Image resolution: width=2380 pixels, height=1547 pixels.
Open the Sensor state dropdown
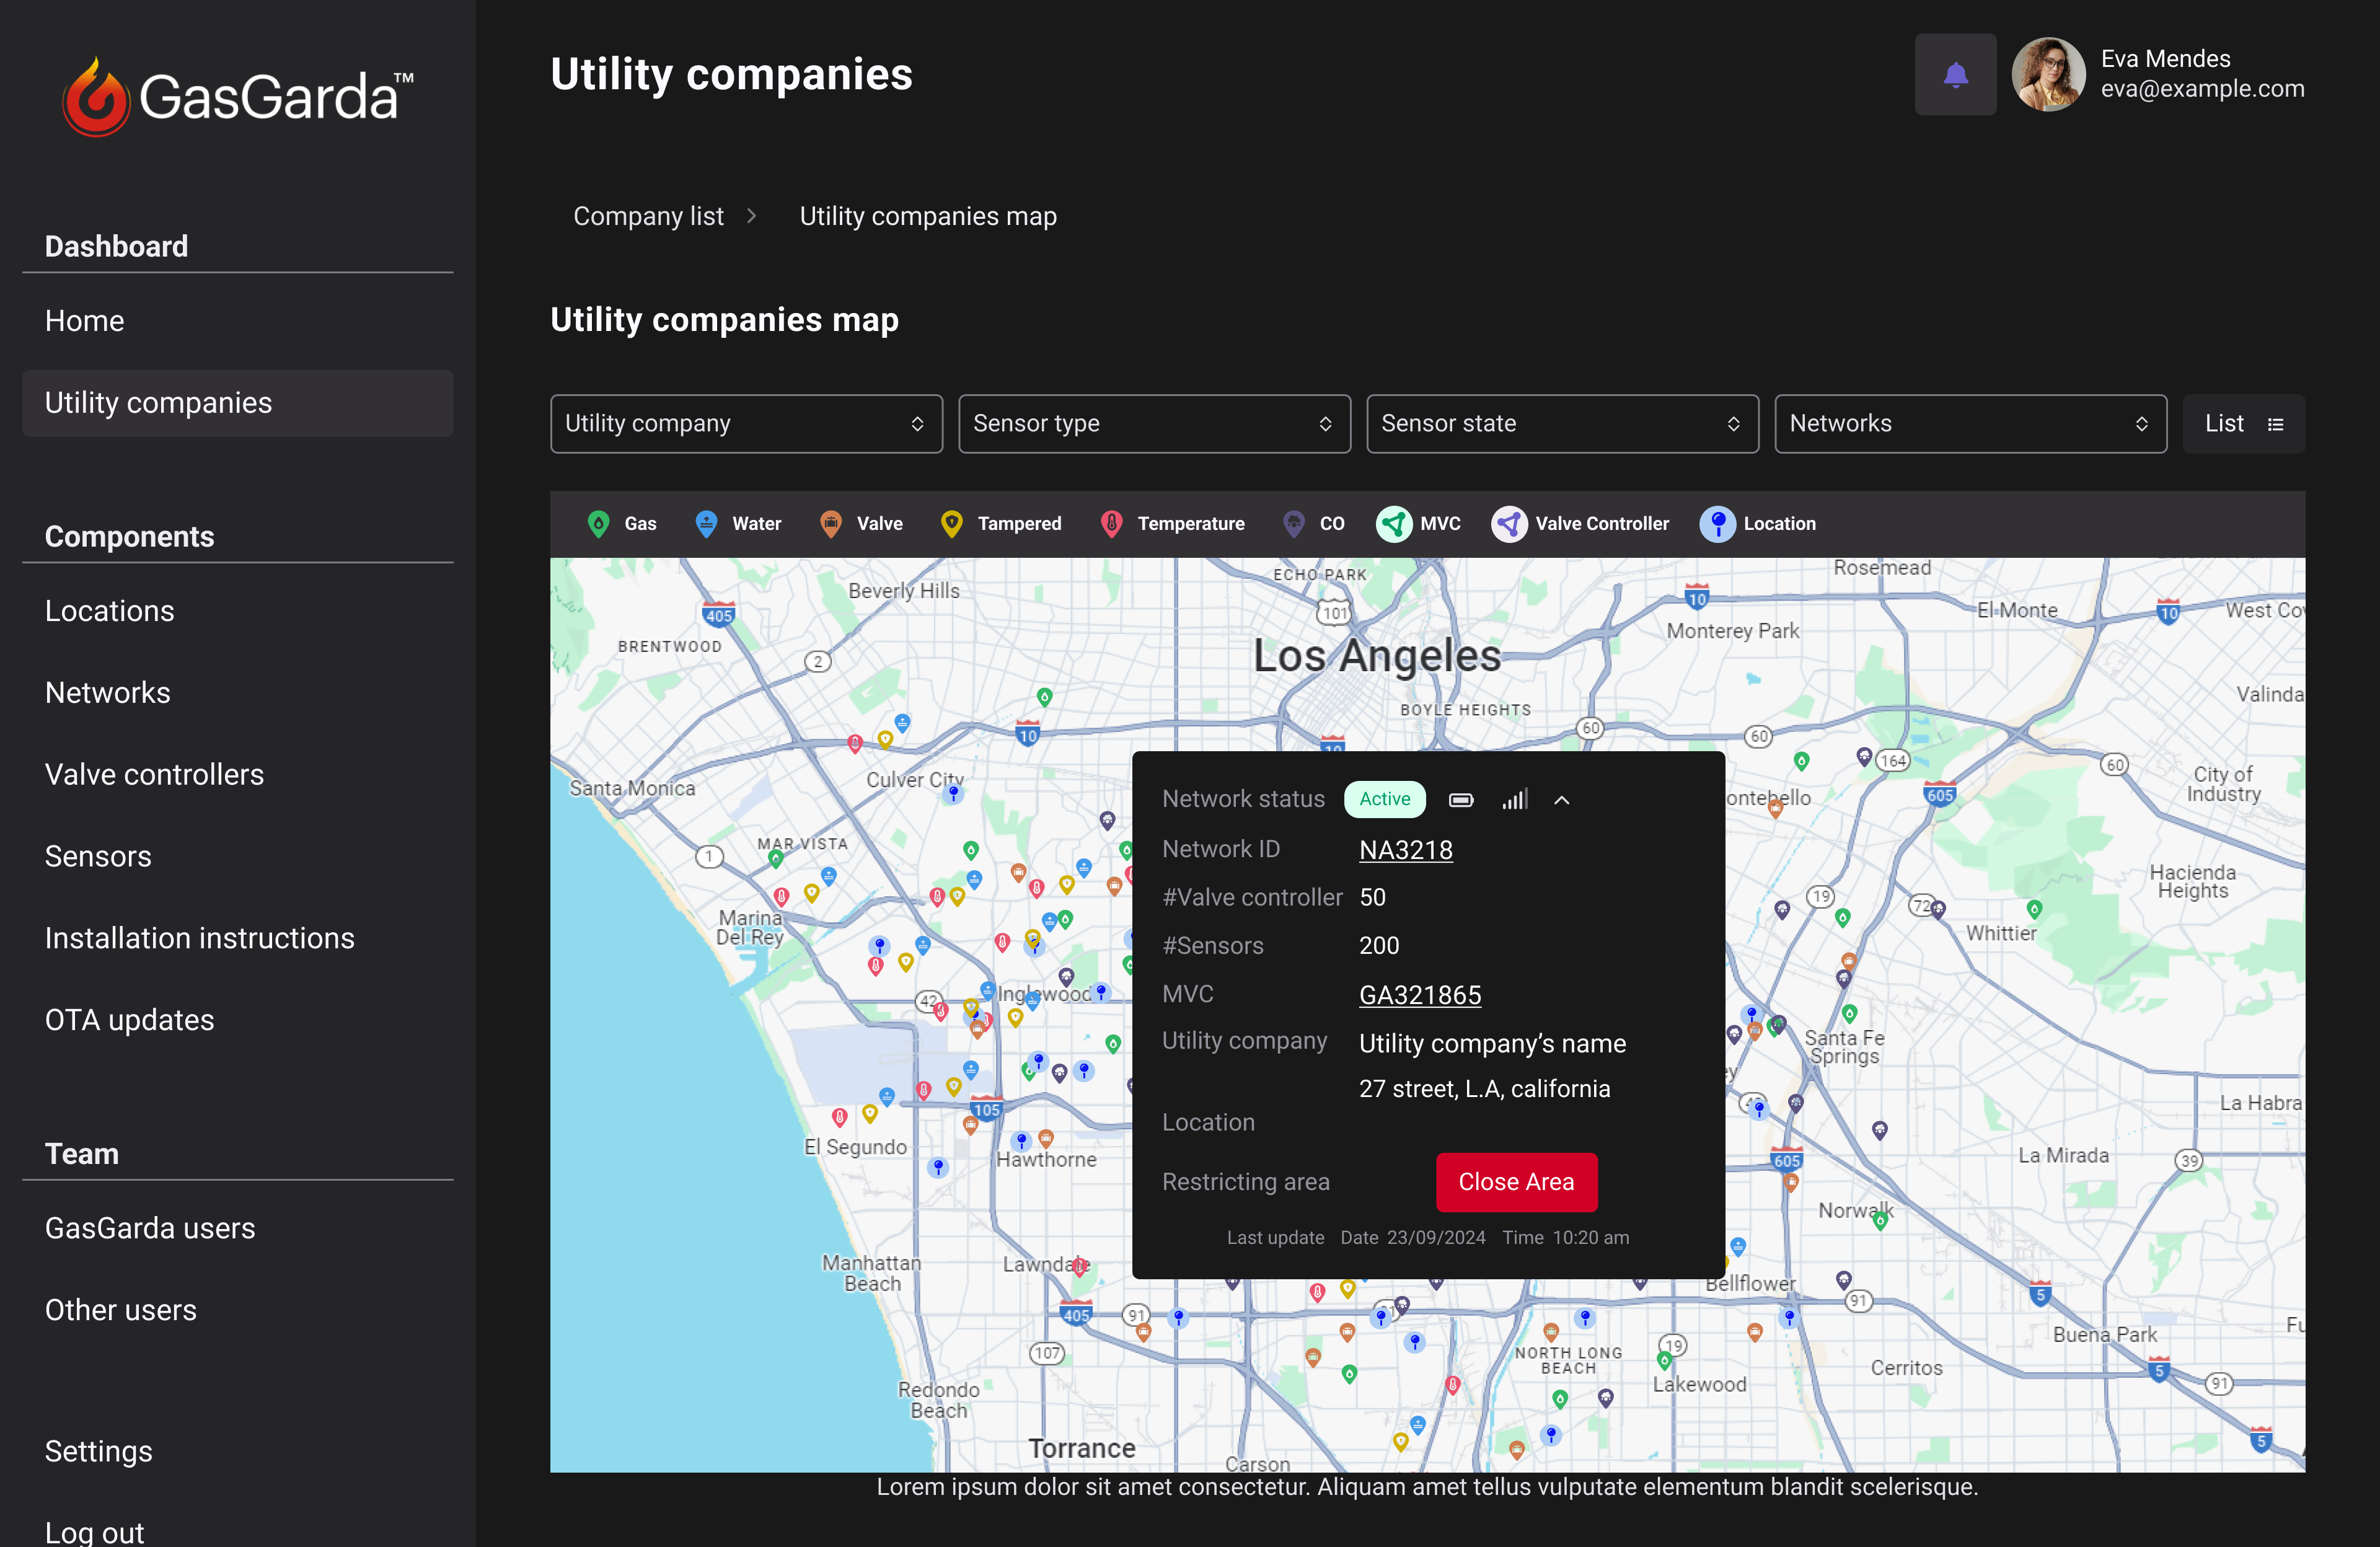tap(1562, 423)
